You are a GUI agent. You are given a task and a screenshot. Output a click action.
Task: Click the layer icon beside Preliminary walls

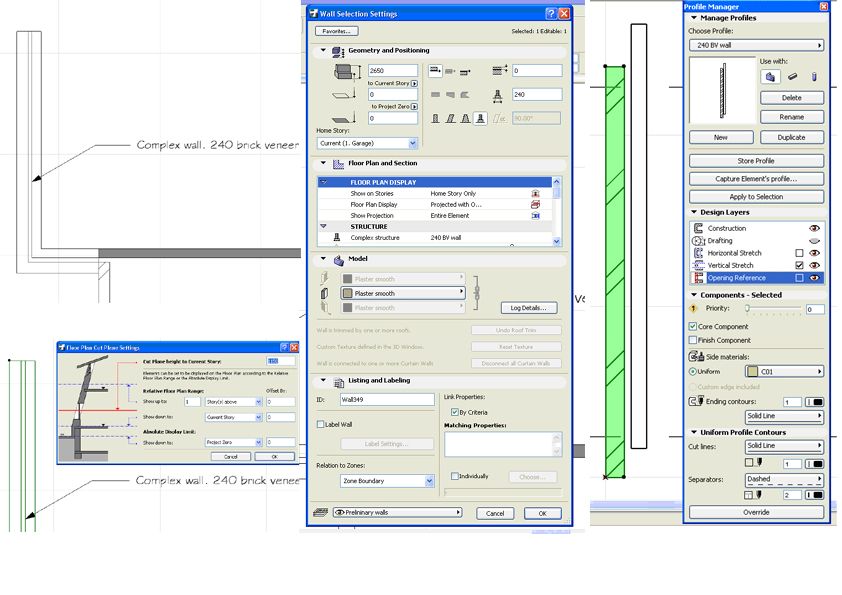point(320,511)
